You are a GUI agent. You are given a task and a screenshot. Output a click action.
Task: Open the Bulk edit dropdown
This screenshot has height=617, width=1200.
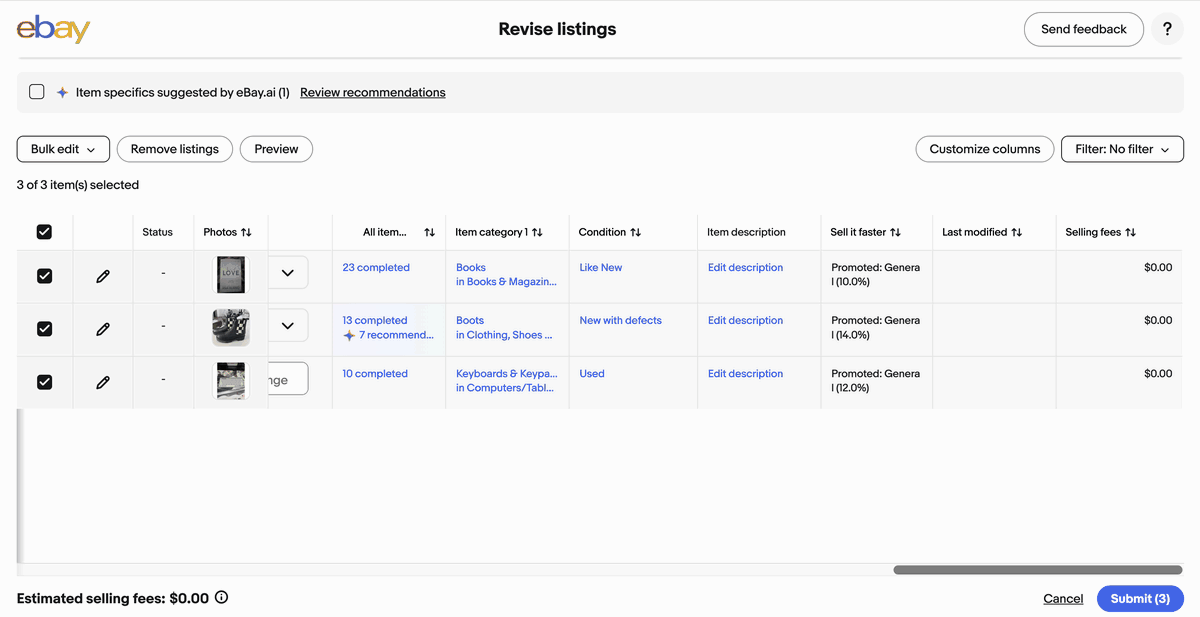tap(63, 149)
